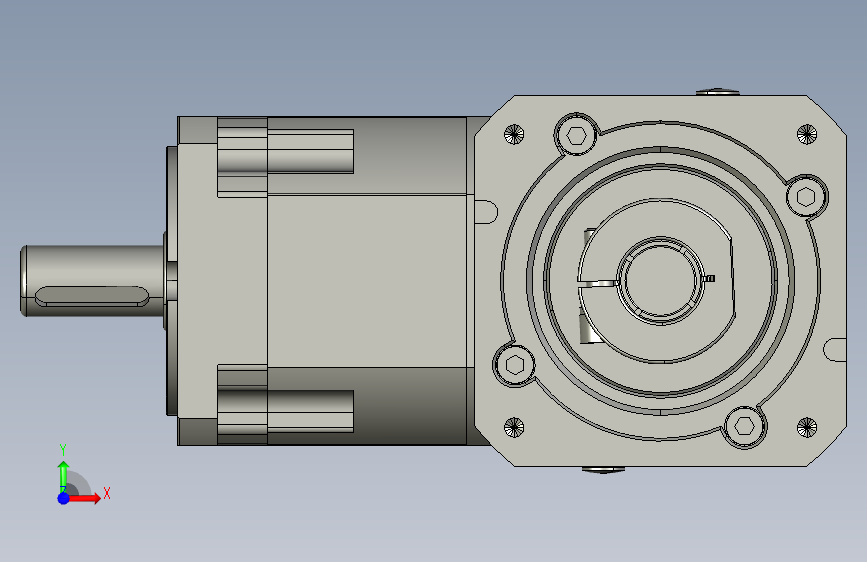Pick the countersunk screw in lower-right flange corner
This screenshot has width=867, height=562.
[x=807, y=427]
